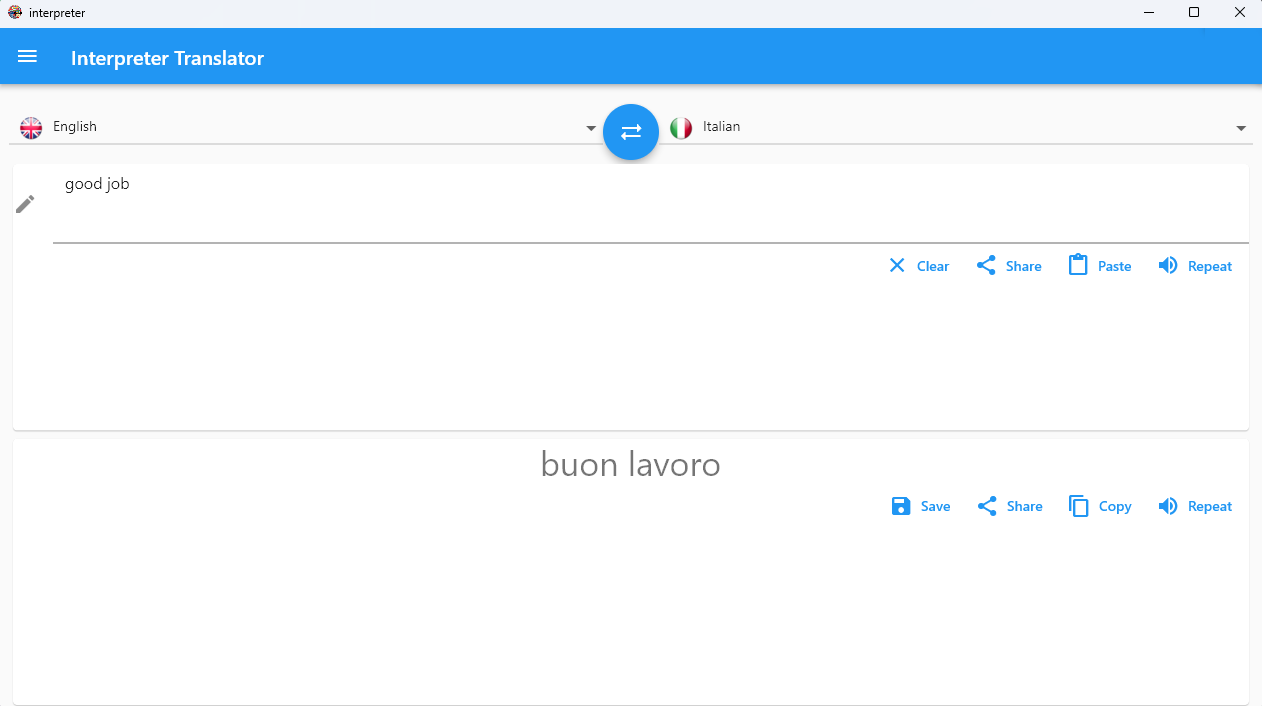Click the pencil edit icon

coord(25,204)
